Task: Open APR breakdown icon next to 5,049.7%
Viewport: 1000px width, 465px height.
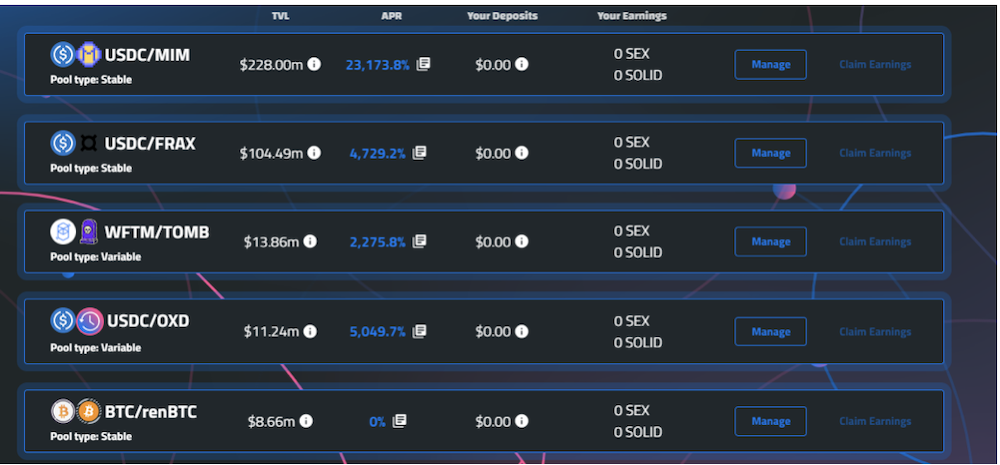Action: pos(419,331)
